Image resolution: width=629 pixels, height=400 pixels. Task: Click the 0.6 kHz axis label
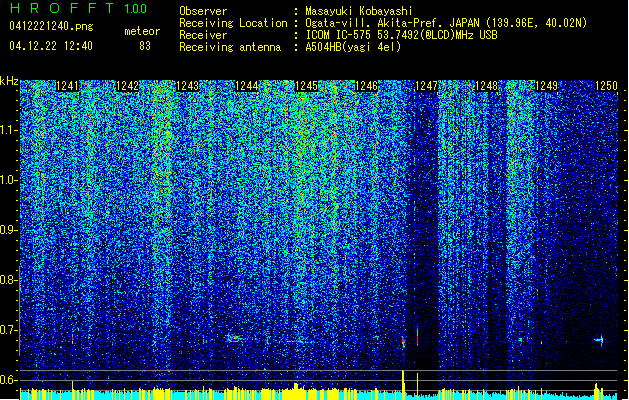[8, 380]
